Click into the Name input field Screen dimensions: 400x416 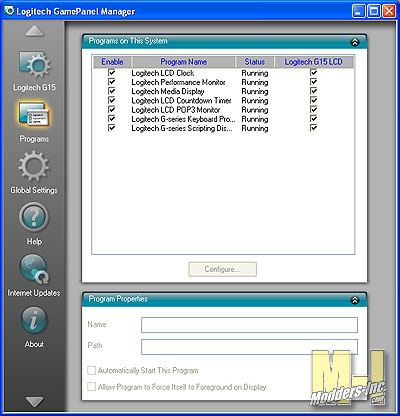(249, 325)
